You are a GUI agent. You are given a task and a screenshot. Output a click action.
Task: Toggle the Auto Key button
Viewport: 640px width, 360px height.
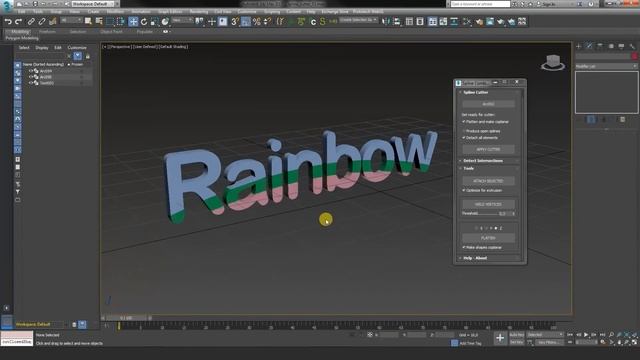coord(517,335)
